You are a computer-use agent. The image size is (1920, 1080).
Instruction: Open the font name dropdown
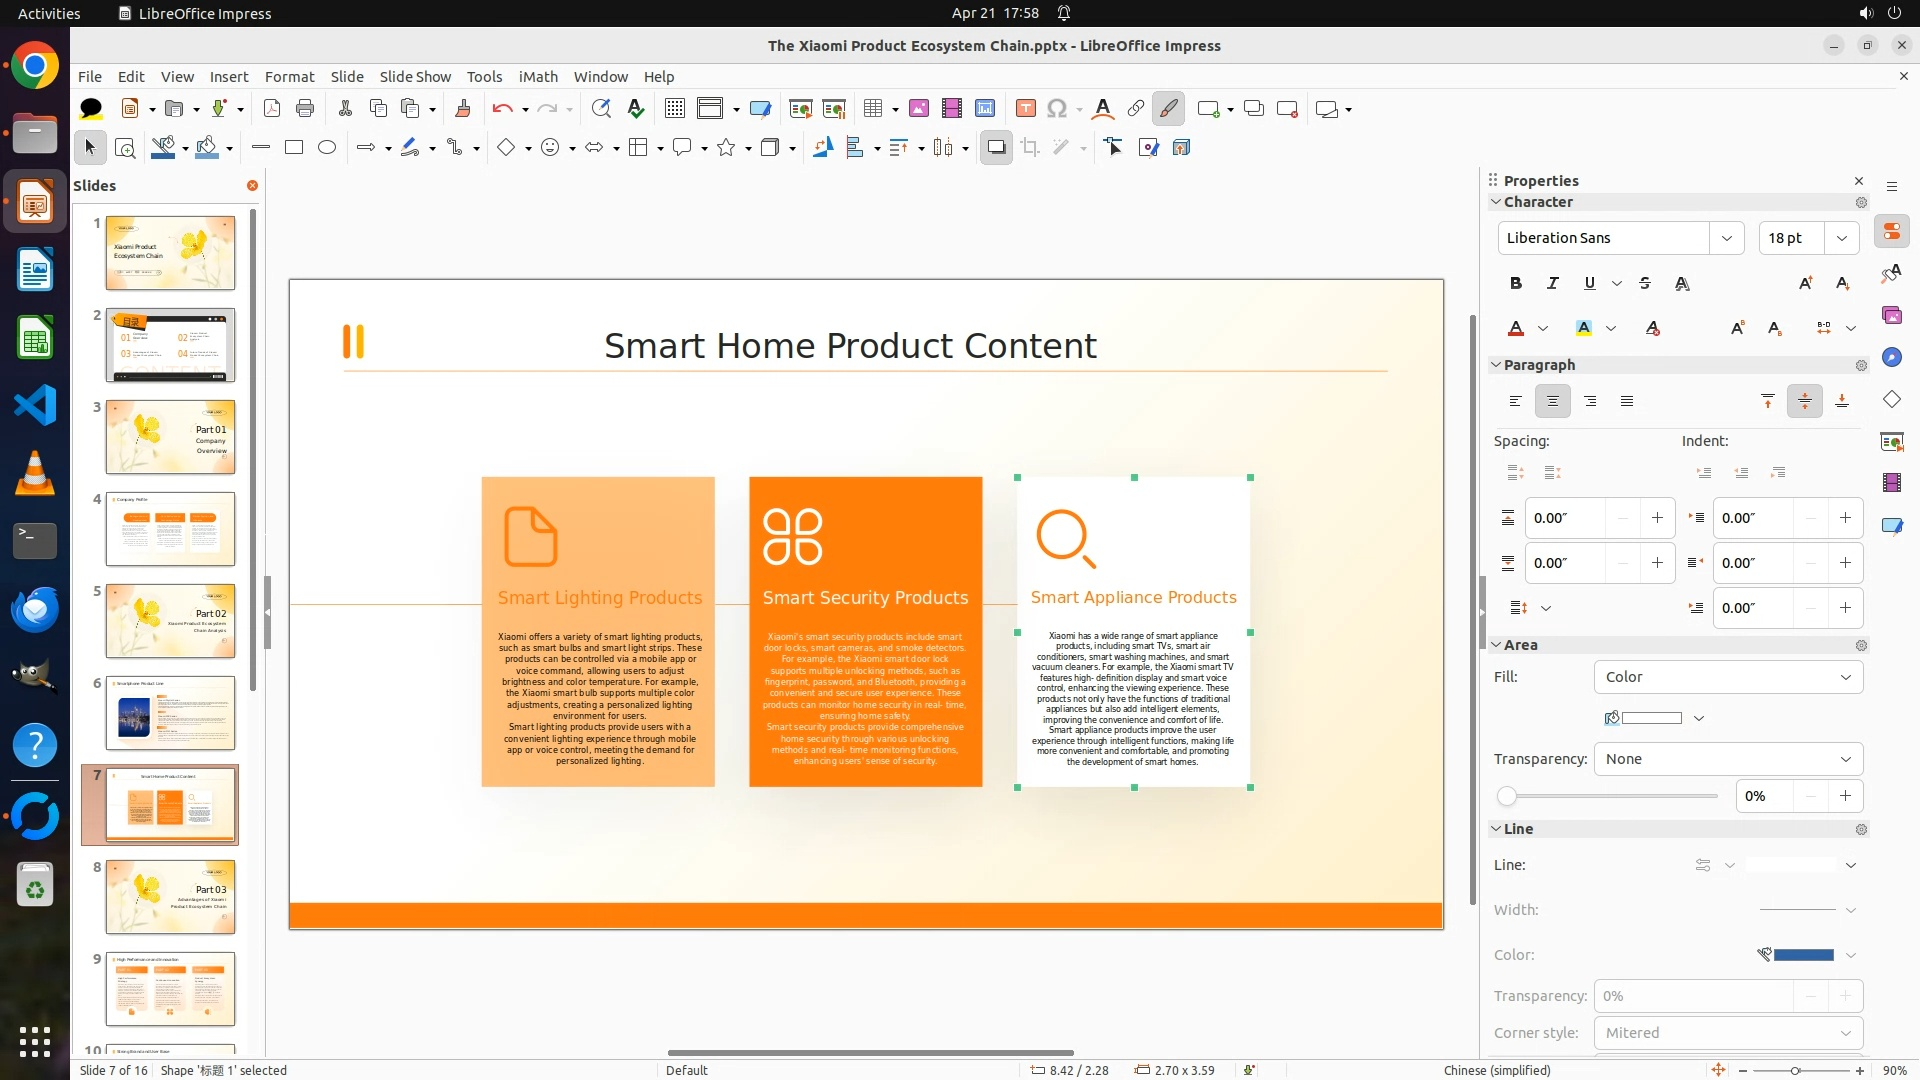tap(1727, 238)
